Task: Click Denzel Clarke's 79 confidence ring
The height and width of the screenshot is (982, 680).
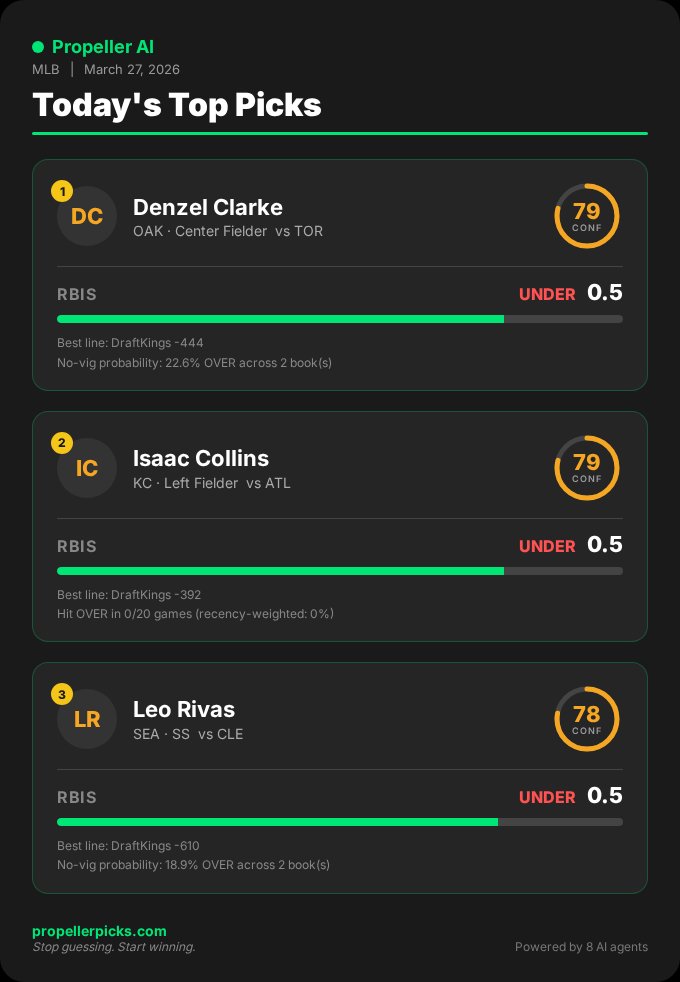Action: pos(586,216)
